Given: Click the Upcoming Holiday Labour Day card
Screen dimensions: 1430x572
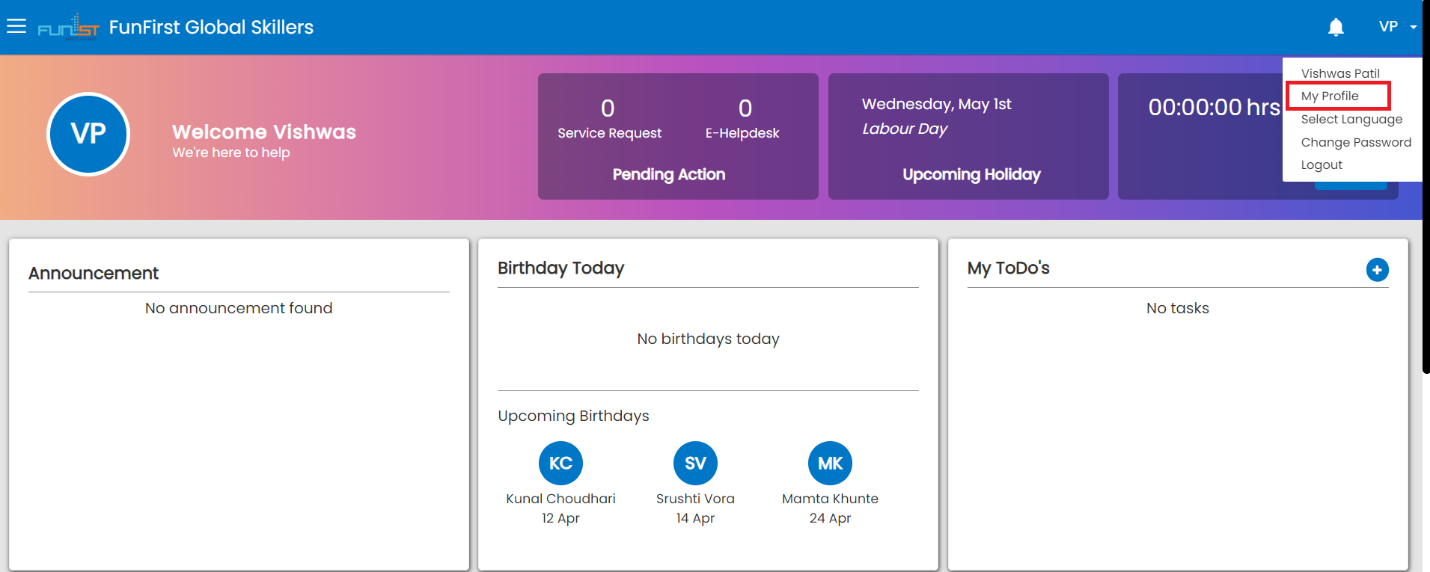Looking at the screenshot, I should 968,136.
